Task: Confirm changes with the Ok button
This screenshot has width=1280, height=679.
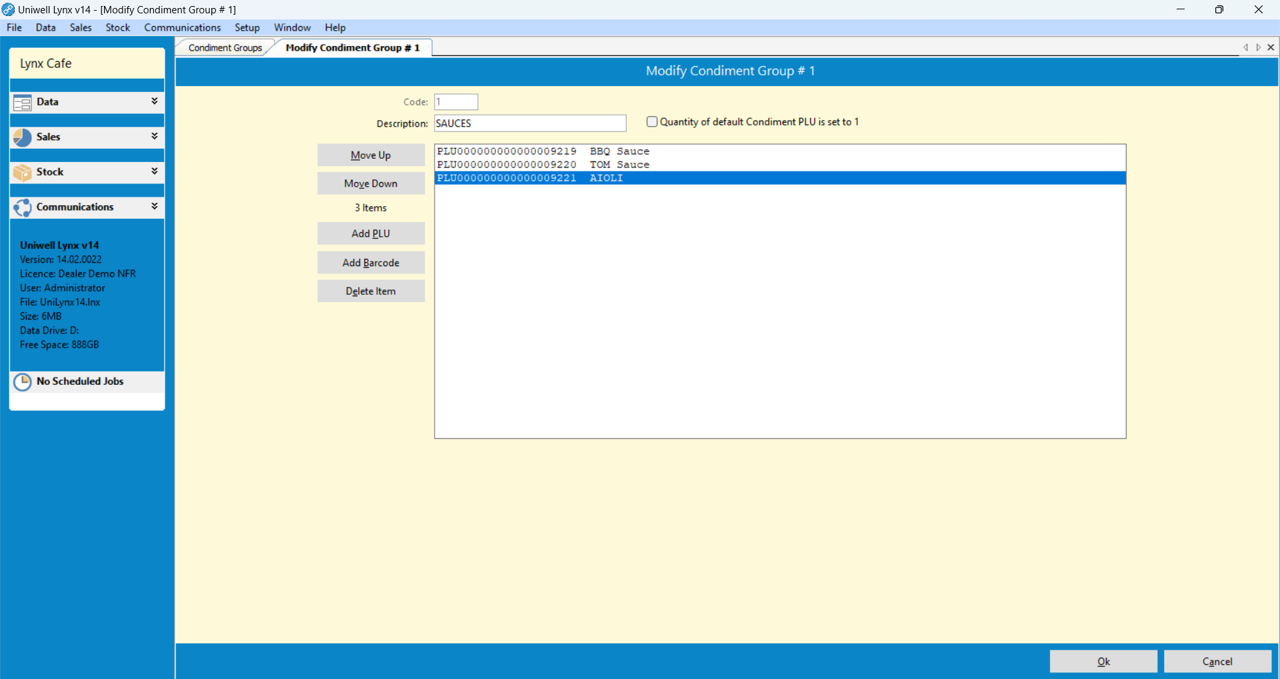Action: point(1103,661)
